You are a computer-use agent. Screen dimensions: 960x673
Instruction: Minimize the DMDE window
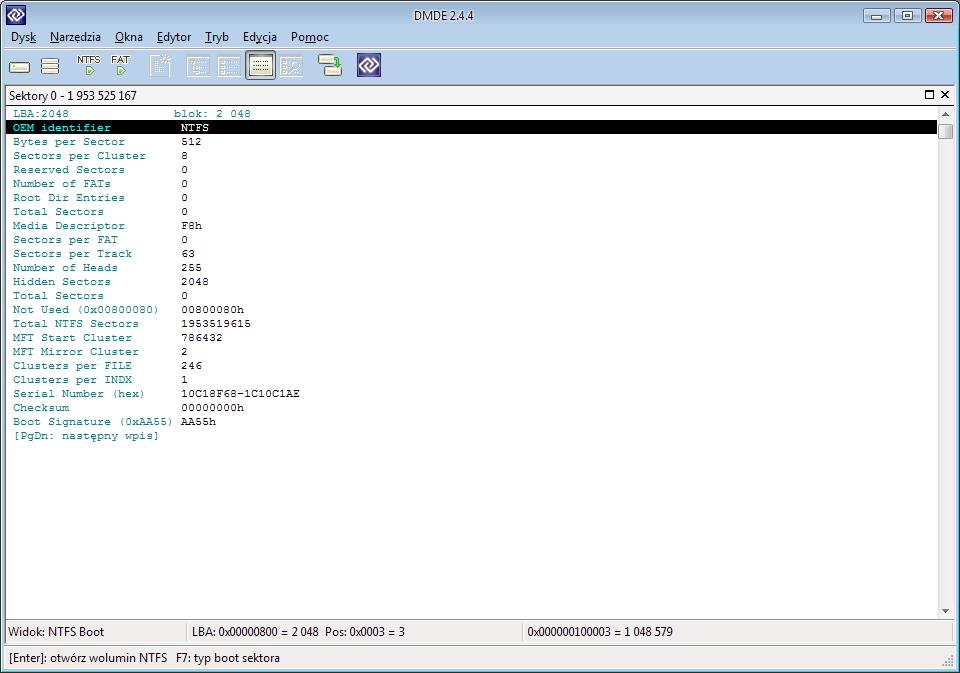click(x=877, y=15)
